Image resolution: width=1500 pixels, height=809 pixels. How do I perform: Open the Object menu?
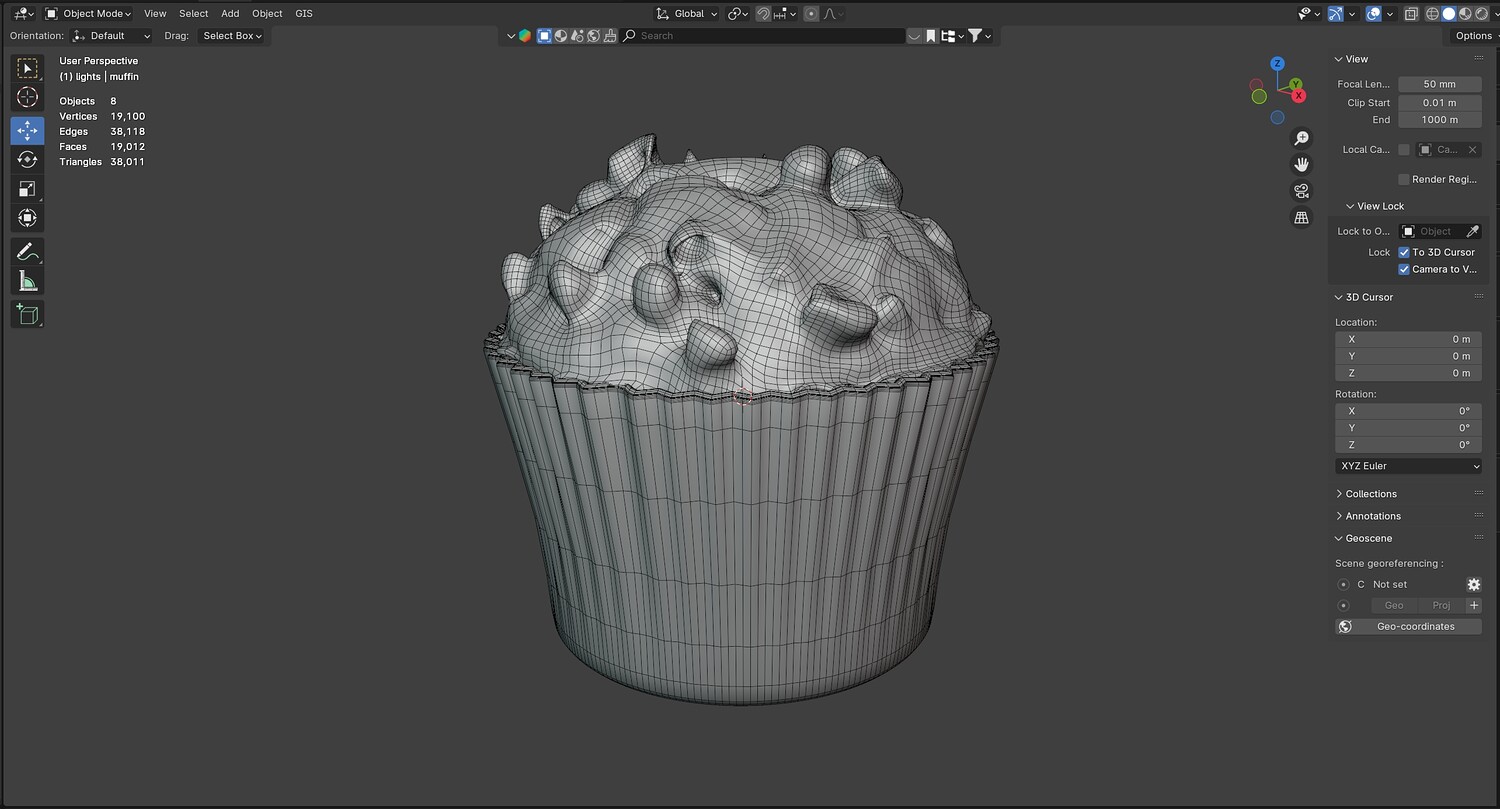[267, 14]
